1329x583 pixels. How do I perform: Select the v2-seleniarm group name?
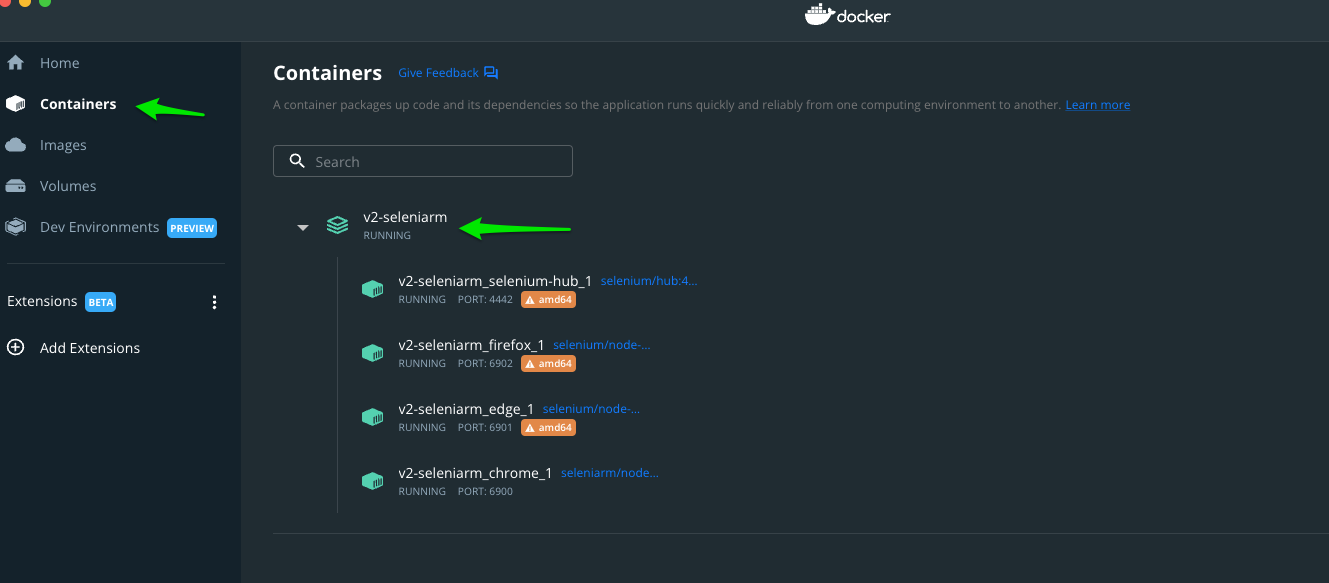pos(405,217)
